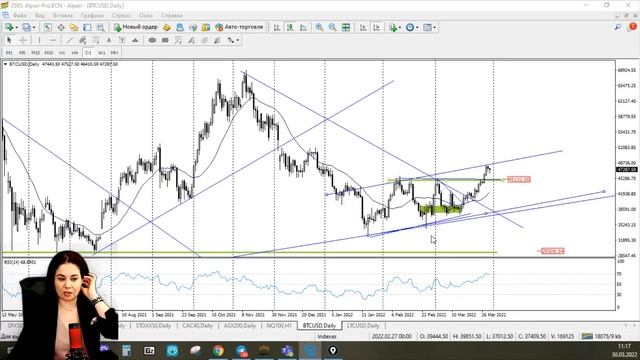Switch timeframe to M30
Image resolution: width=640 pixels, height=360 pixels.
(x=49, y=53)
